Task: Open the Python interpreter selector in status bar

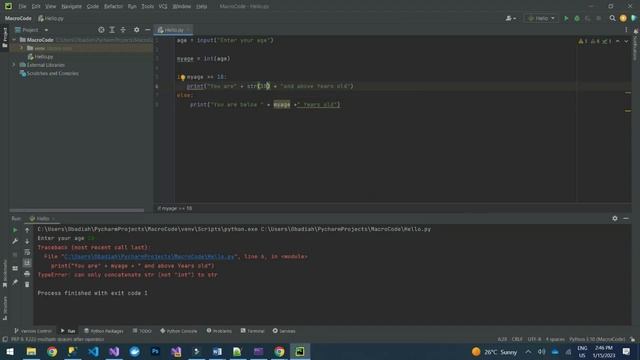Action: point(597,339)
